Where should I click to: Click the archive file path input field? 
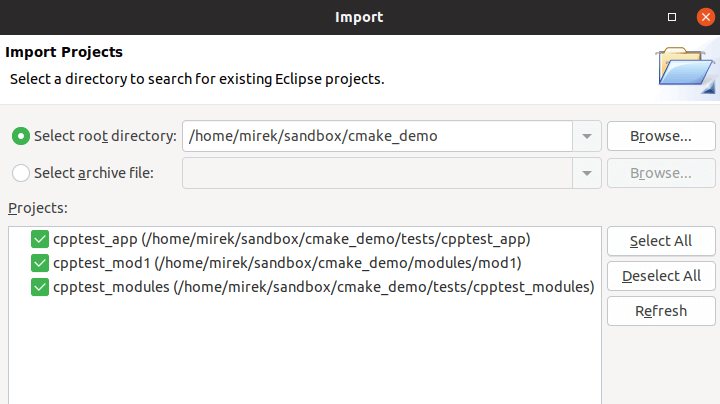click(x=377, y=173)
